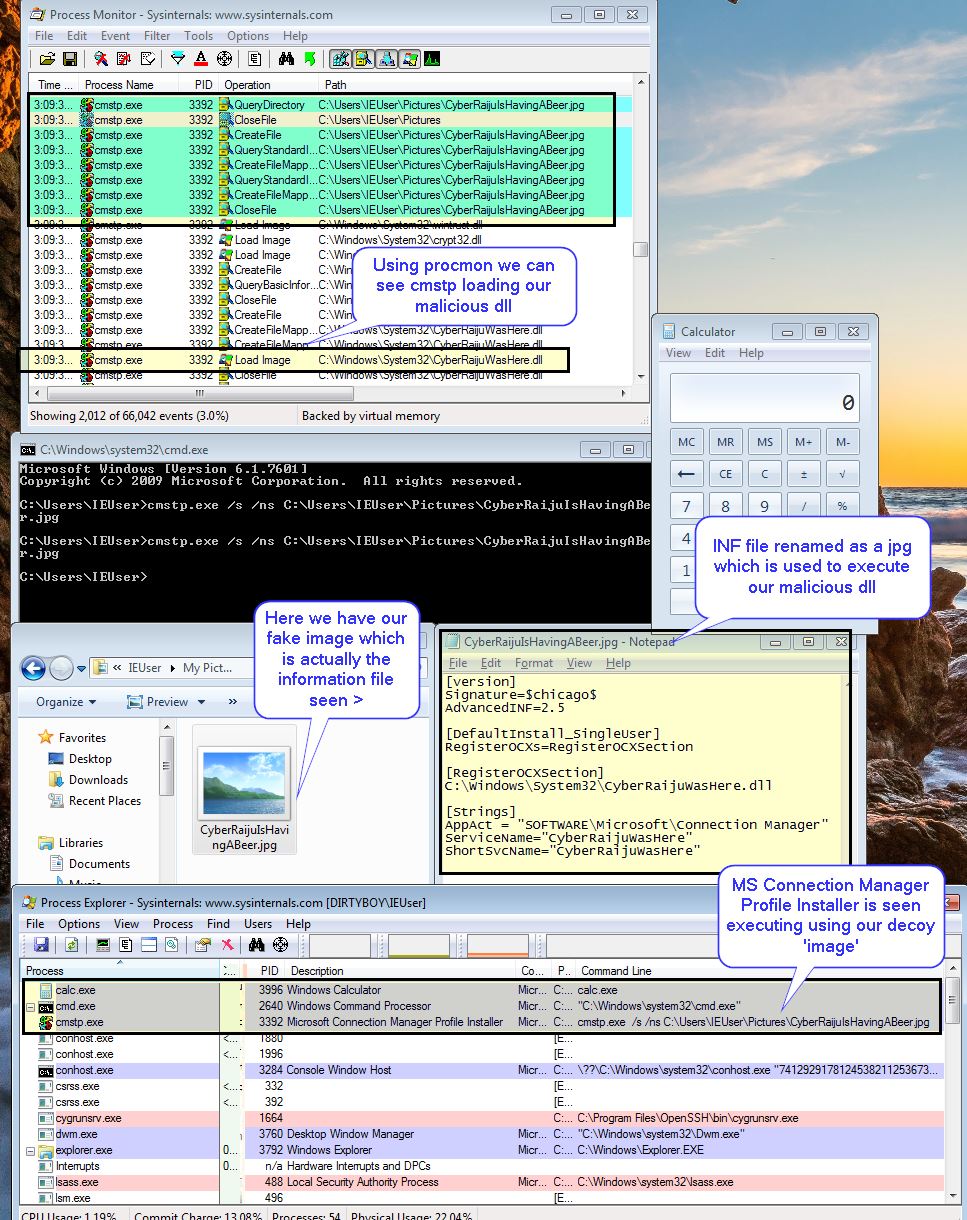Toggle Show Lower Pane icon in Process Explorer
967x1220 pixels.
coord(149,944)
